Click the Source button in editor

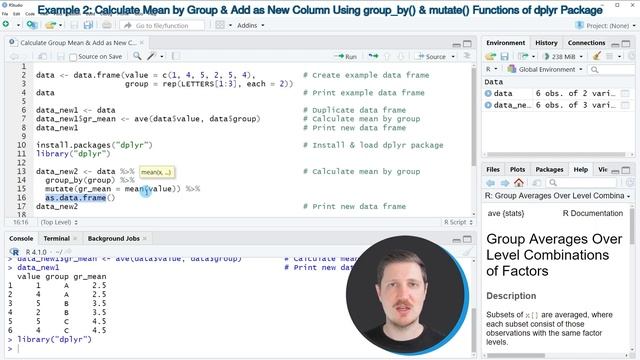[431, 57]
